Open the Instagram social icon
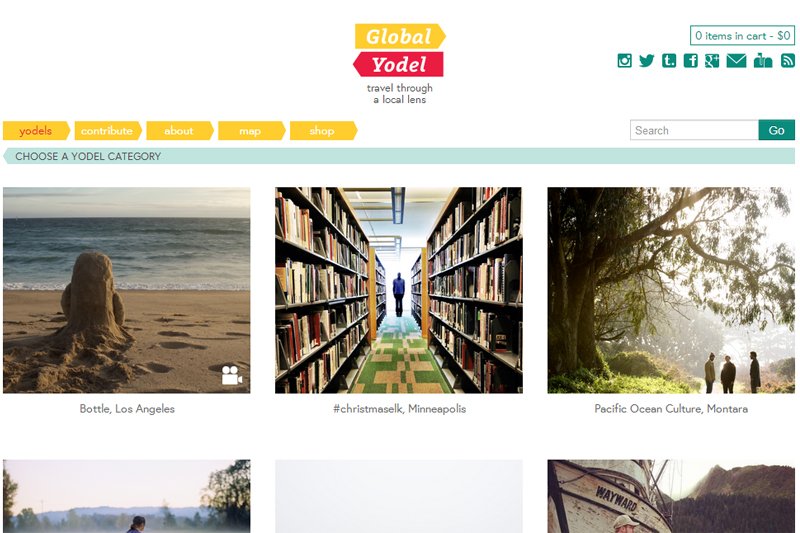The width and height of the screenshot is (800, 533). tap(624, 61)
